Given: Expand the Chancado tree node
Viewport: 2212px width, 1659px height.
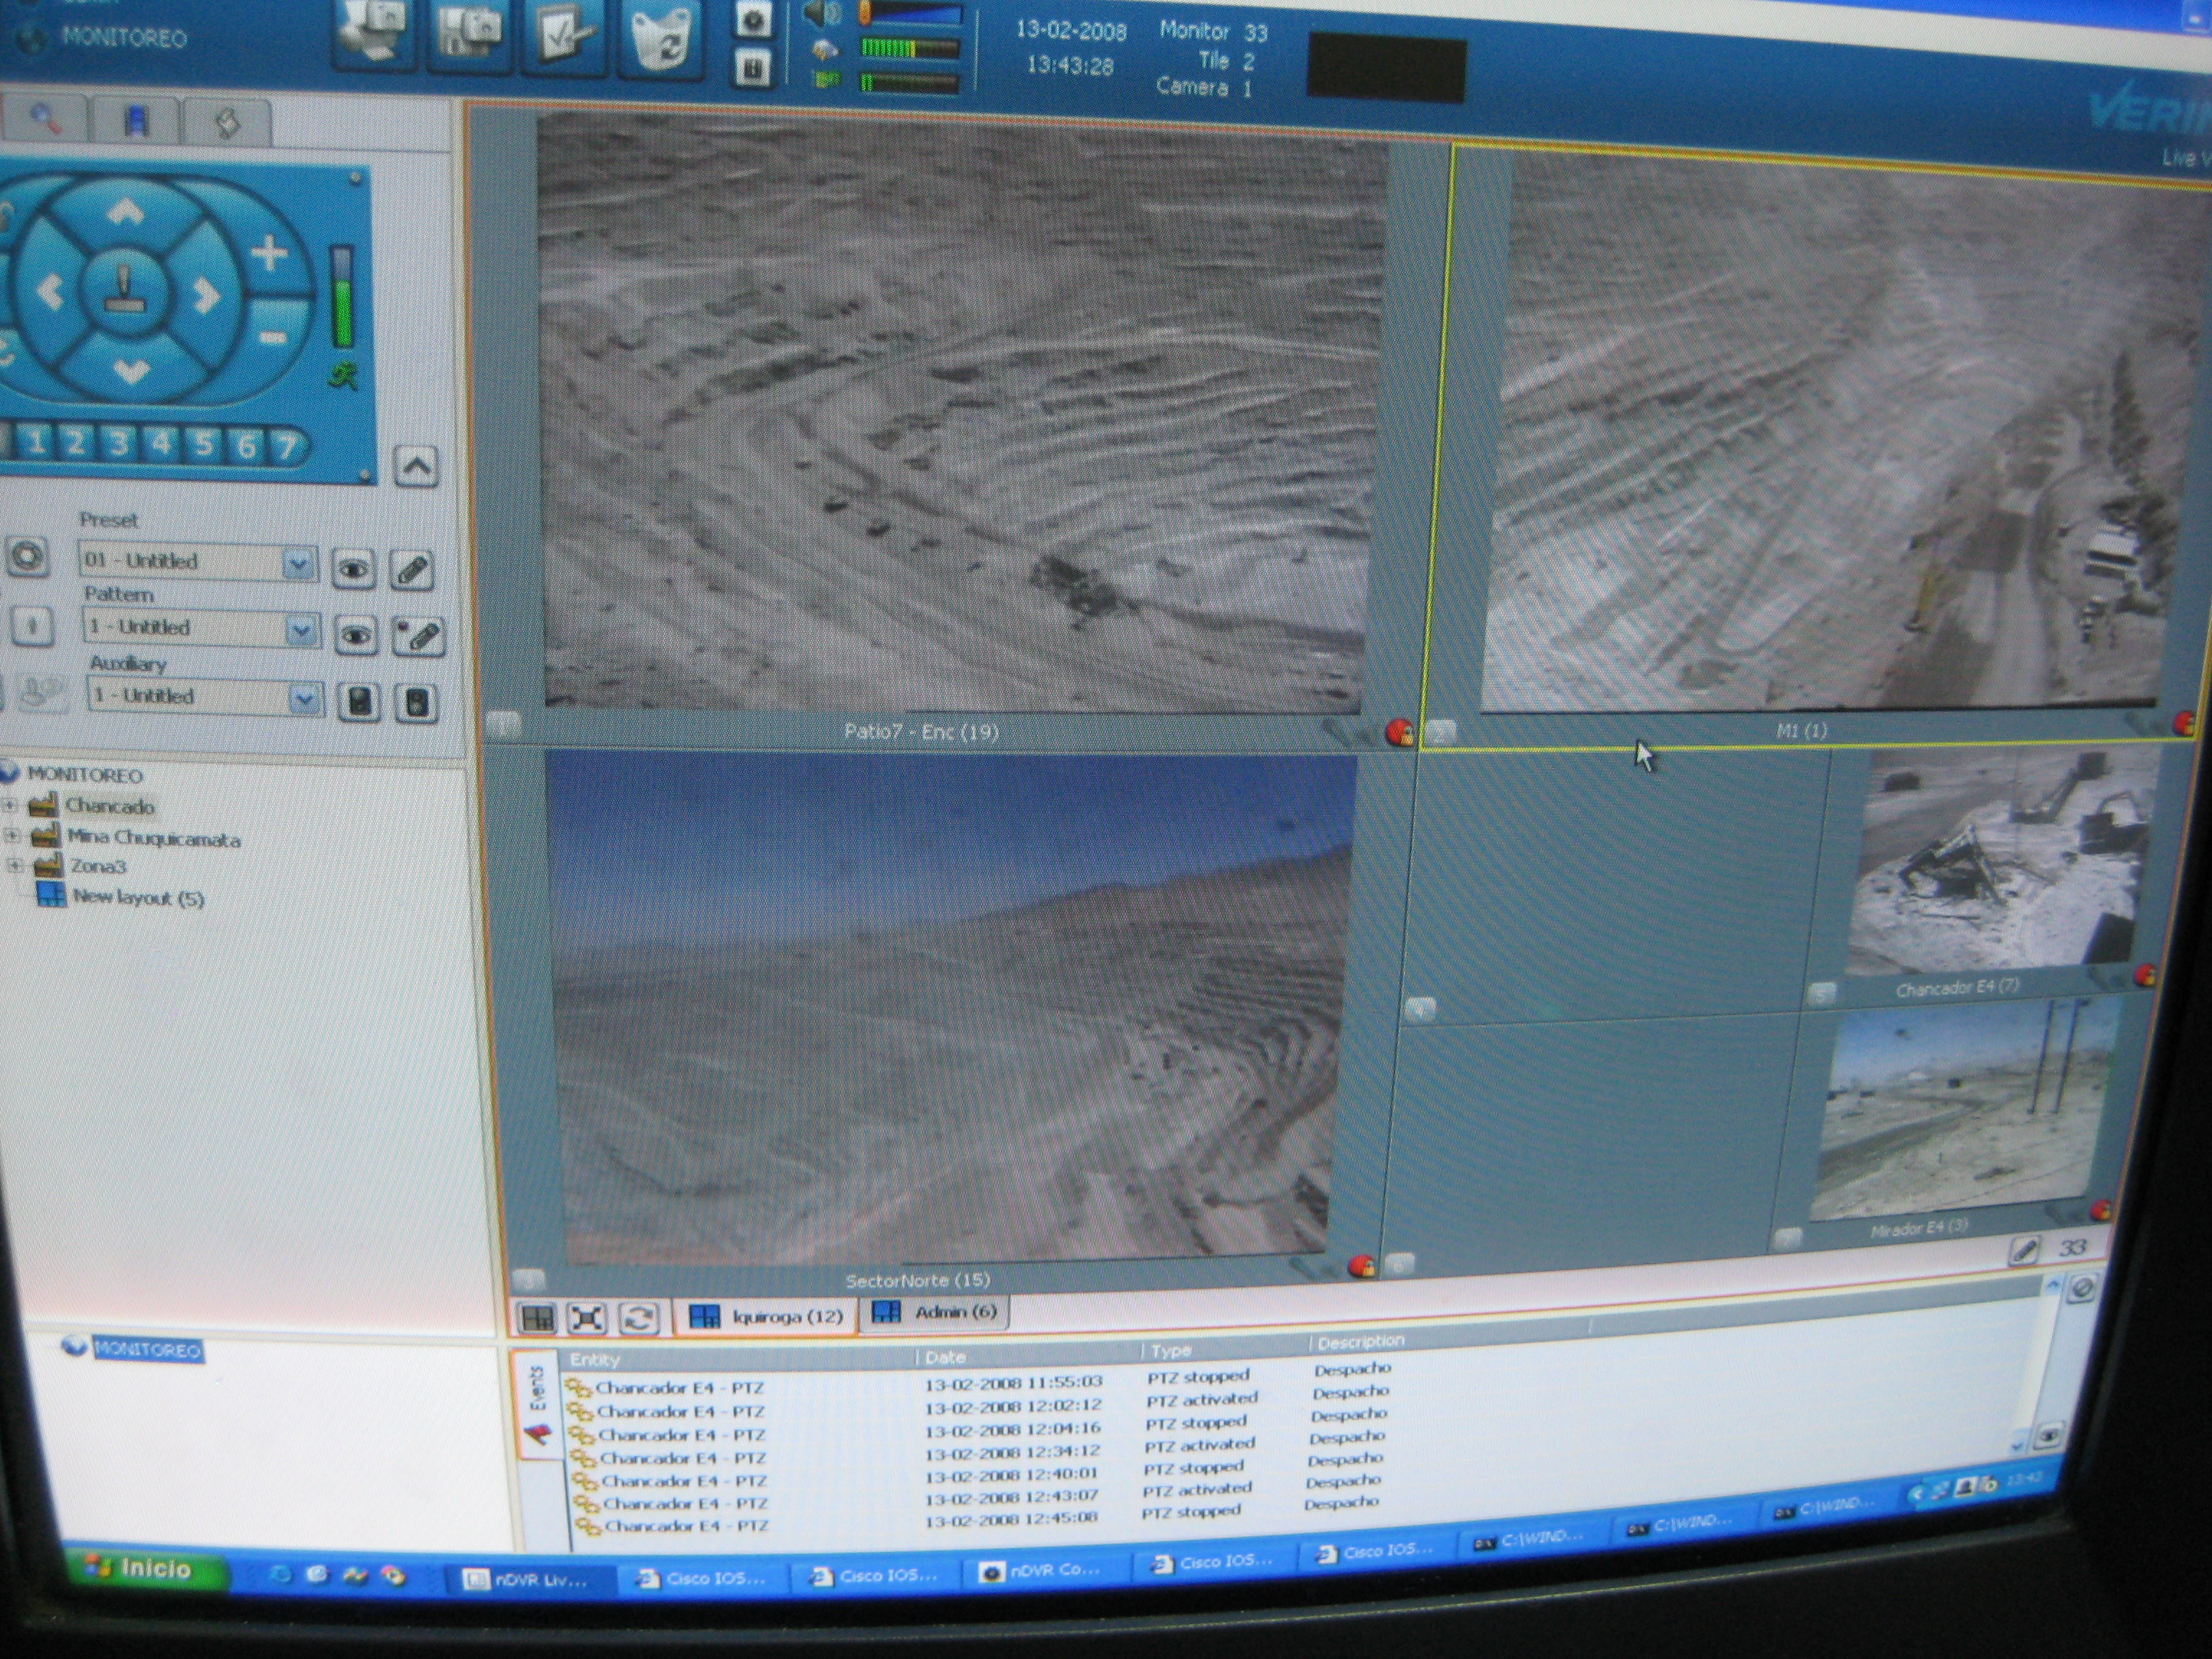Looking at the screenshot, I should point(10,804).
